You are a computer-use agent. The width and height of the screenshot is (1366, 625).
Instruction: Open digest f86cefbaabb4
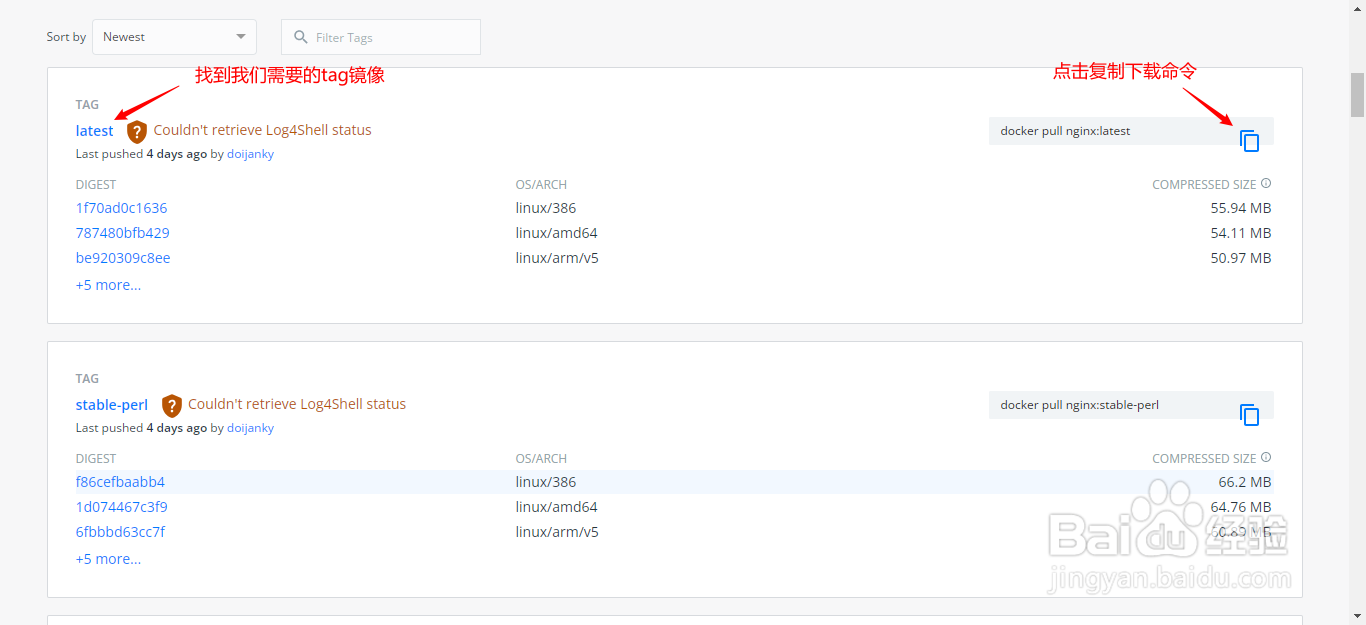point(121,482)
